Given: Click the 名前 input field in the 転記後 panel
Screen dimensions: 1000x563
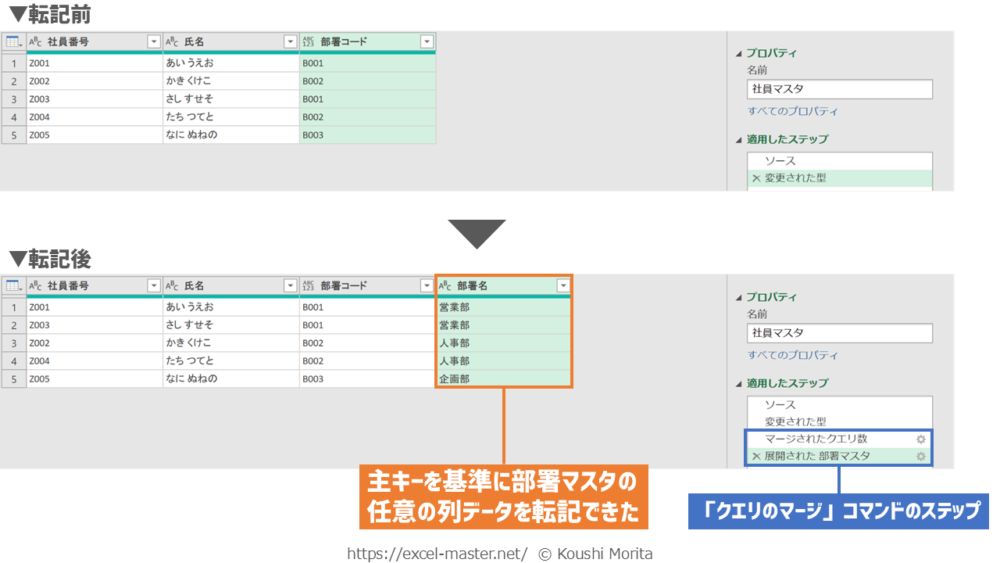Looking at the screenshot, I should [x=839, y=333].
